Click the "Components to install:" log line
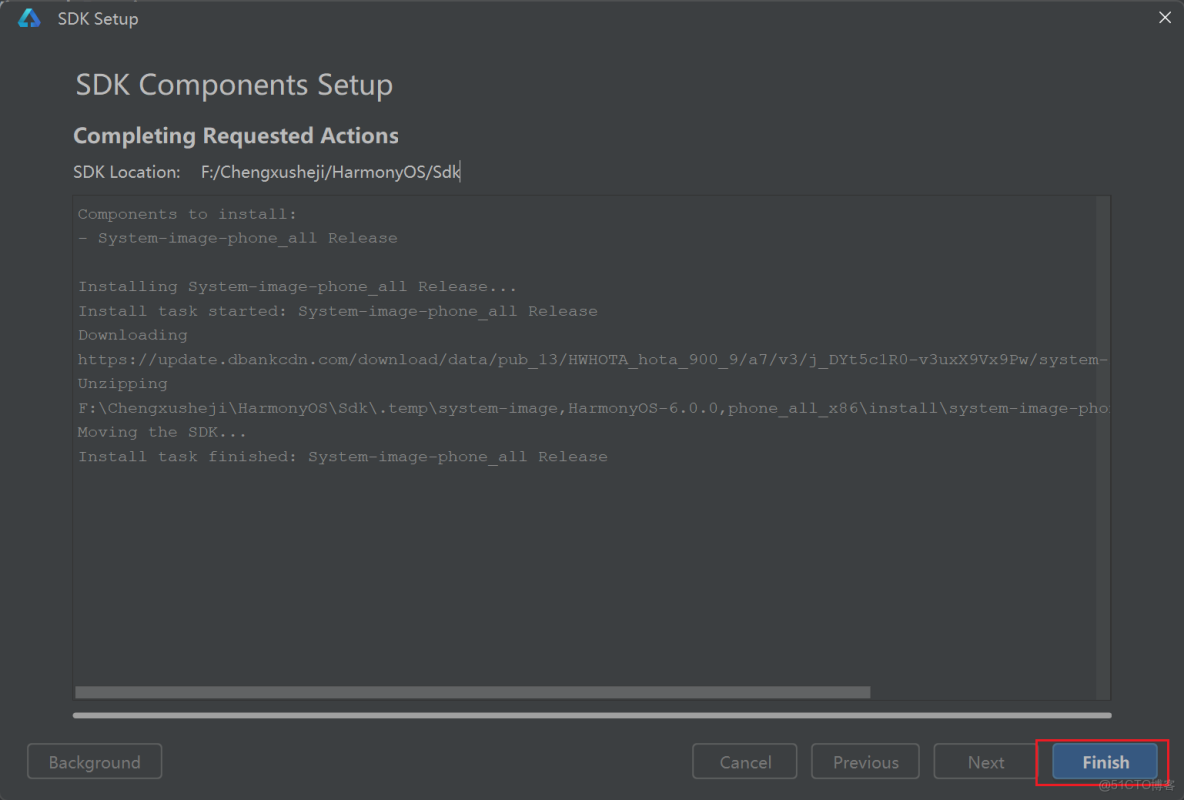This screenshot has width=1184, height=800. pos(187,214)
